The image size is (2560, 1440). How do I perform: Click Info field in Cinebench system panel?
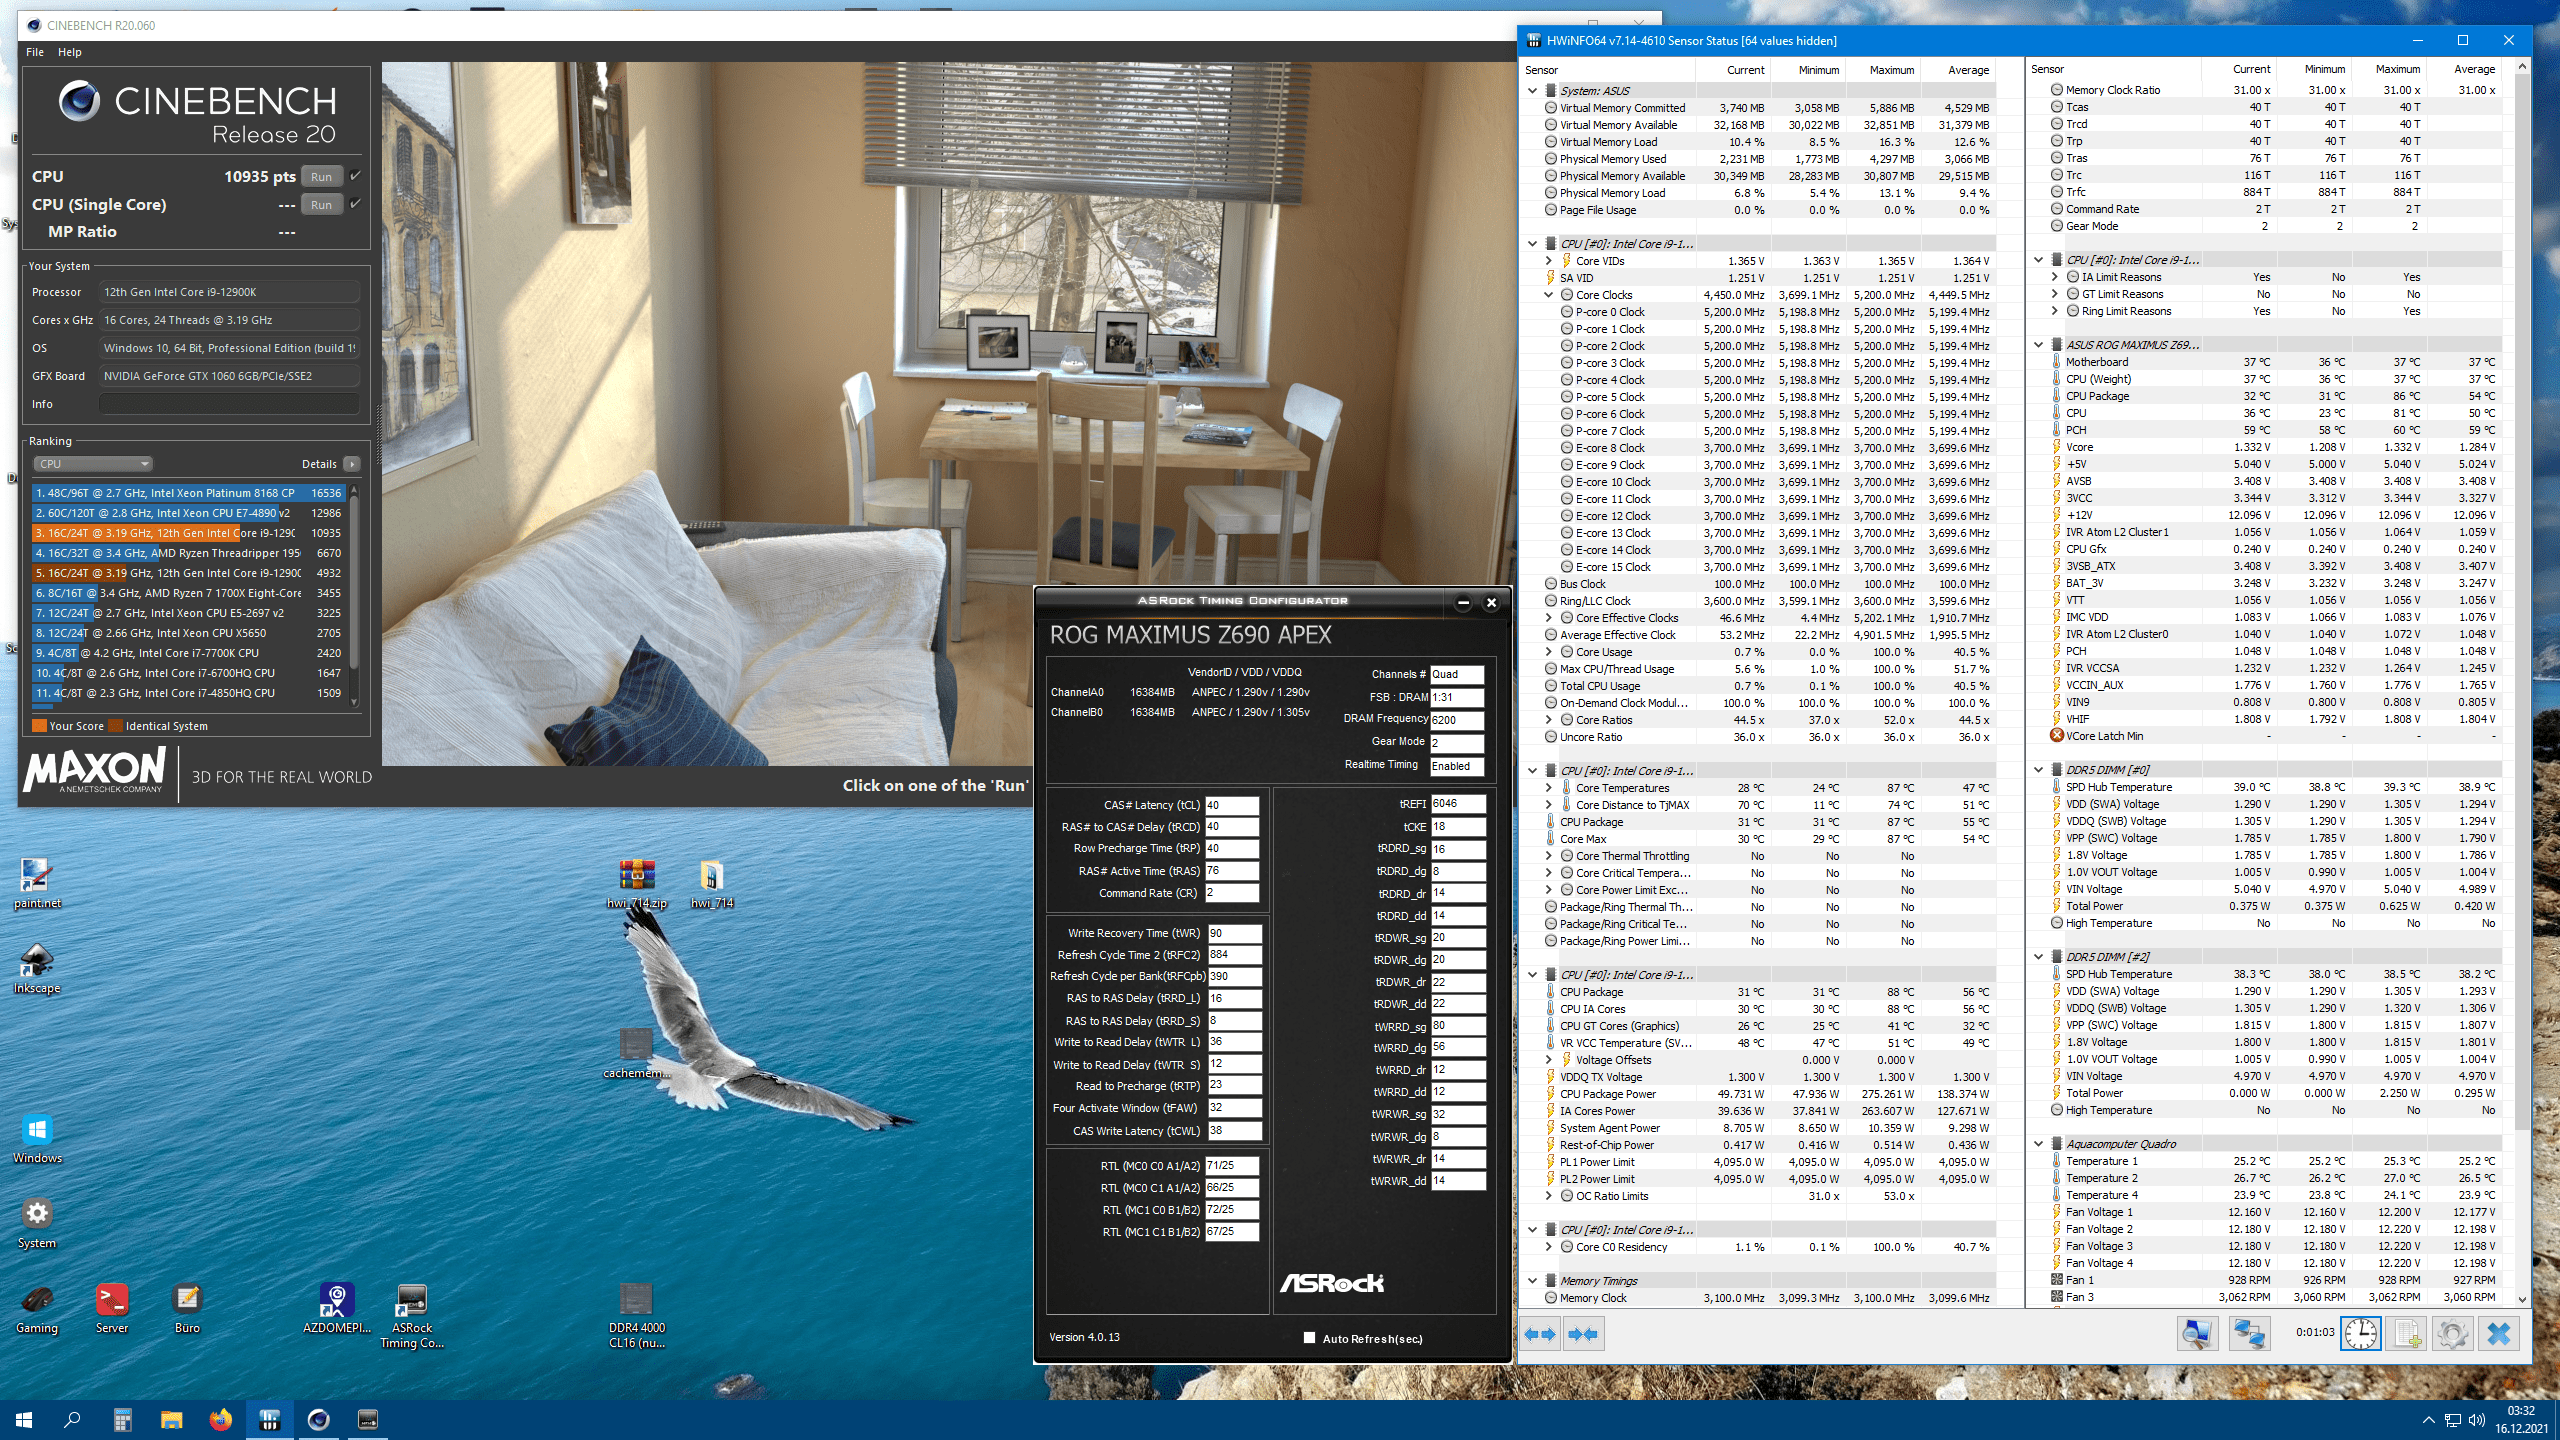click(x=229, y=404)
